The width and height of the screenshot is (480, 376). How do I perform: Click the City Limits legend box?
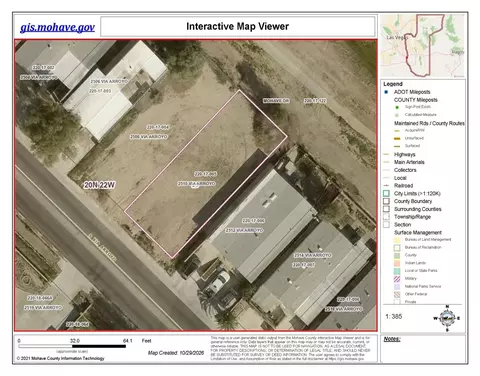click(x=386, y=193)
